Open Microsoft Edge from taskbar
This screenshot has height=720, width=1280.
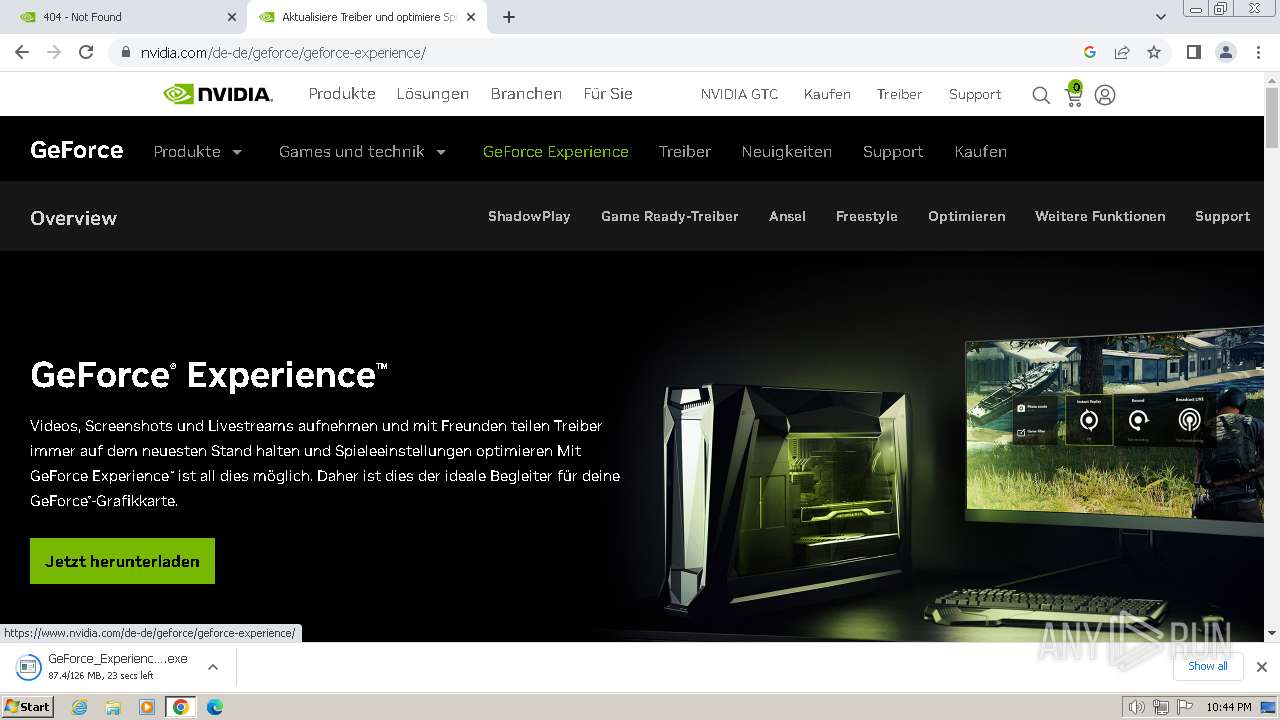(215, 707)
